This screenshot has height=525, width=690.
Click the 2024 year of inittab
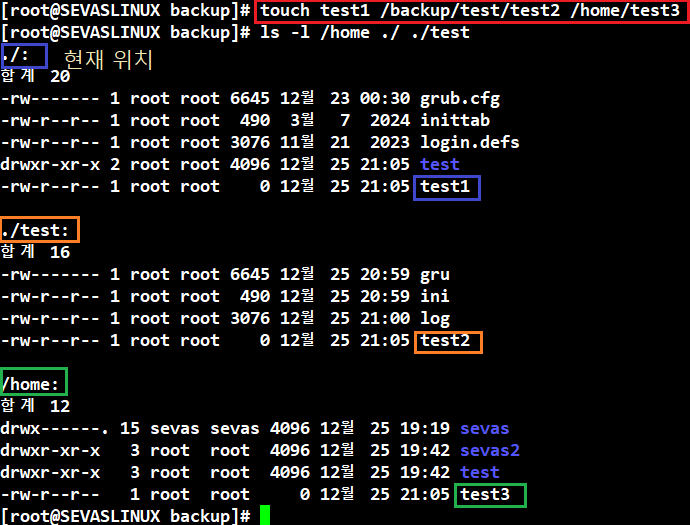[x=390, y=121]
